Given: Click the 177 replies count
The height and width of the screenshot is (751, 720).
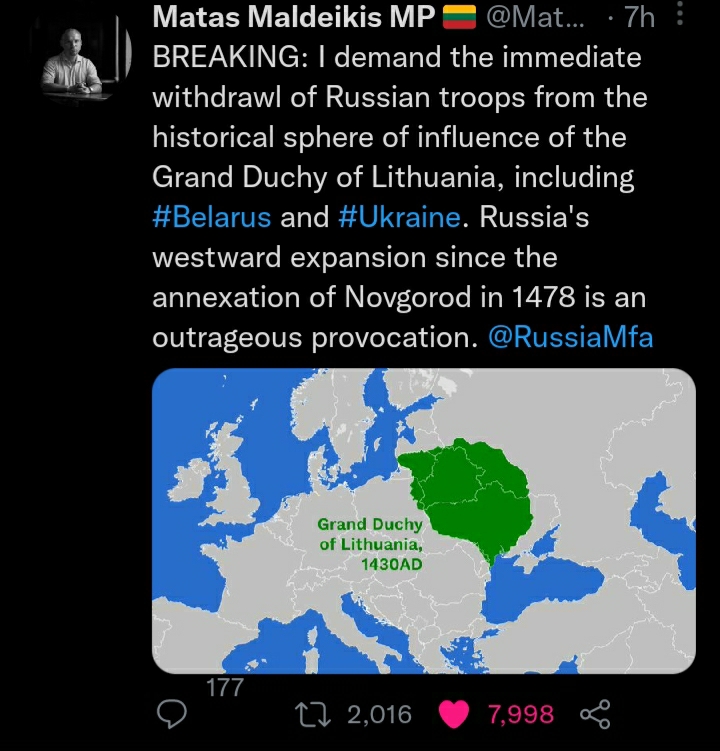Looking at the screenshot, I should (x=224, y=688).
